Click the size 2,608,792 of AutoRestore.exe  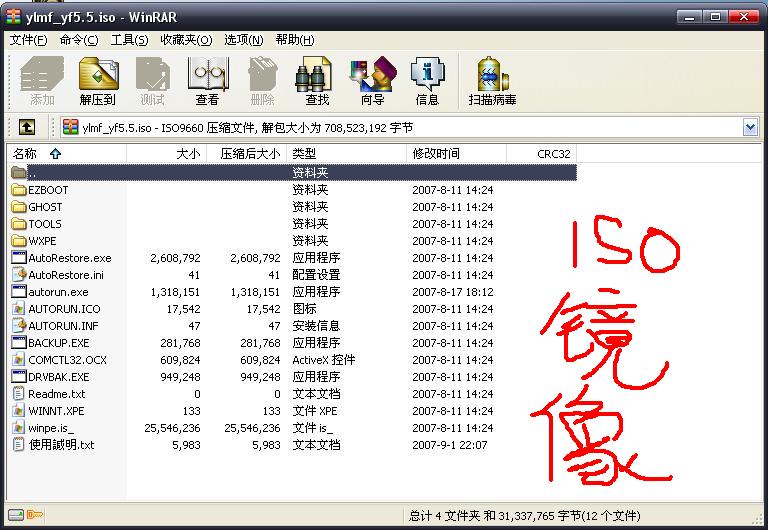(175, 258)
